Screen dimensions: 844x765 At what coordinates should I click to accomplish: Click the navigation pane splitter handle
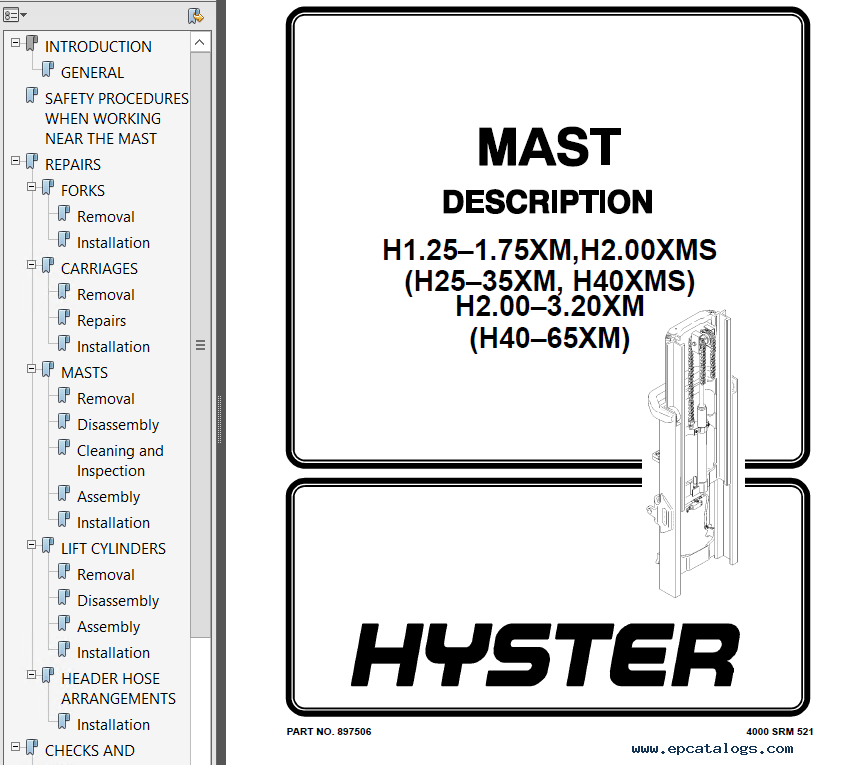coord(220,420)
